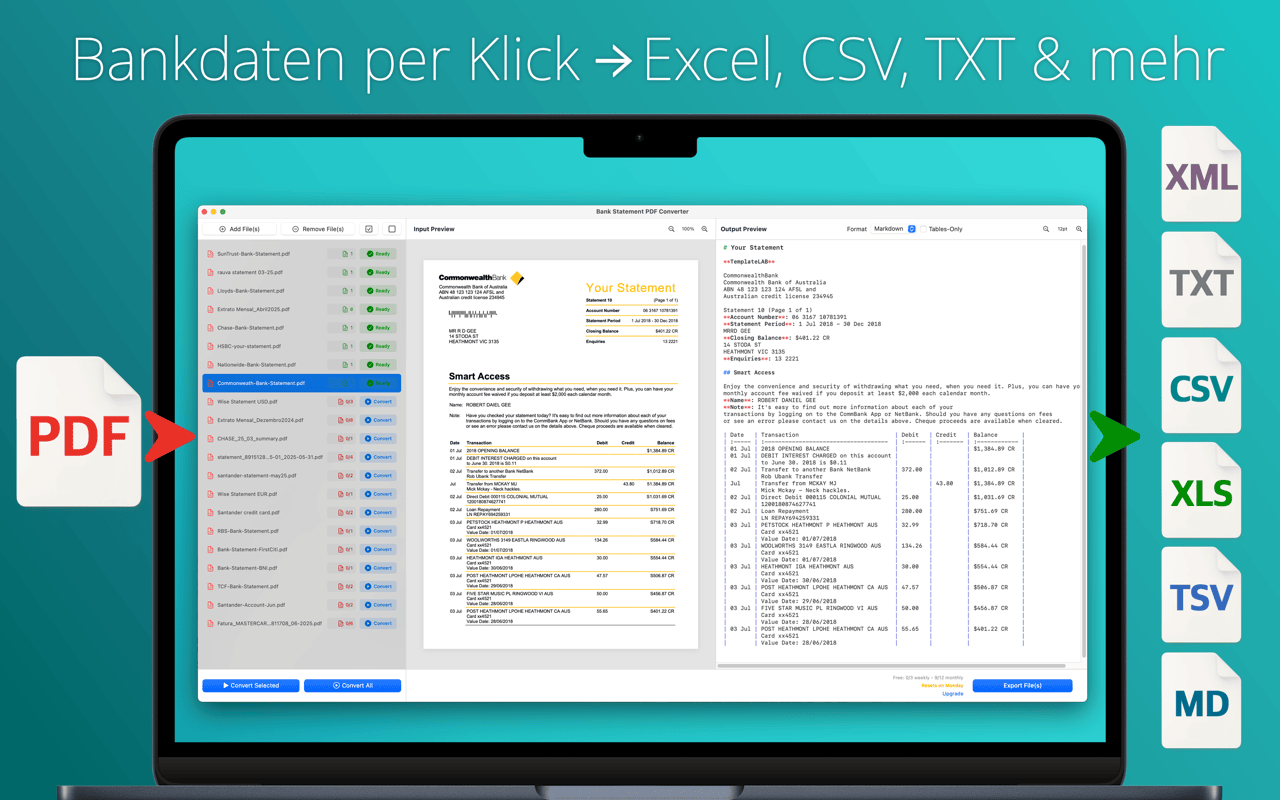Convert CHASE_25_03_summary.pdf
This screenshot has height=800, width=1280.
click(x=378, y=439)
